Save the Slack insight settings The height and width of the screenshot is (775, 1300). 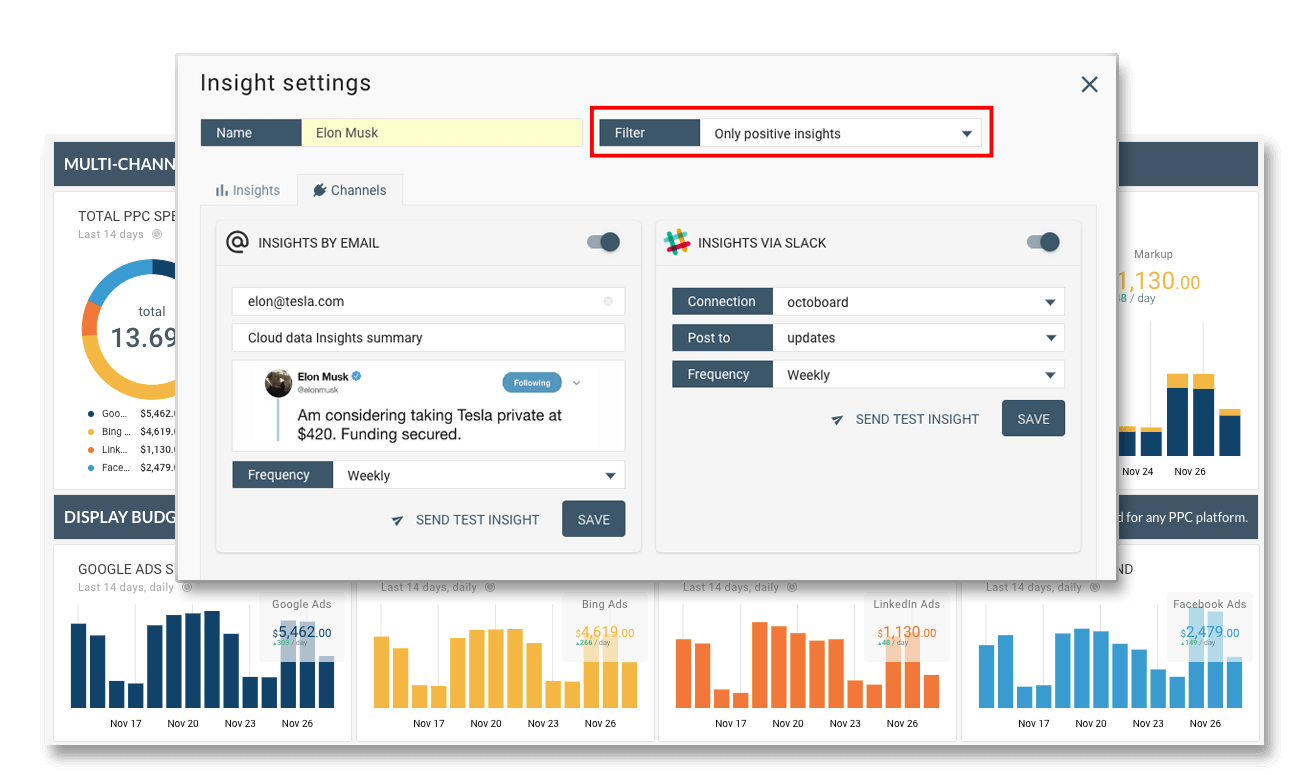coord(1033,418)
